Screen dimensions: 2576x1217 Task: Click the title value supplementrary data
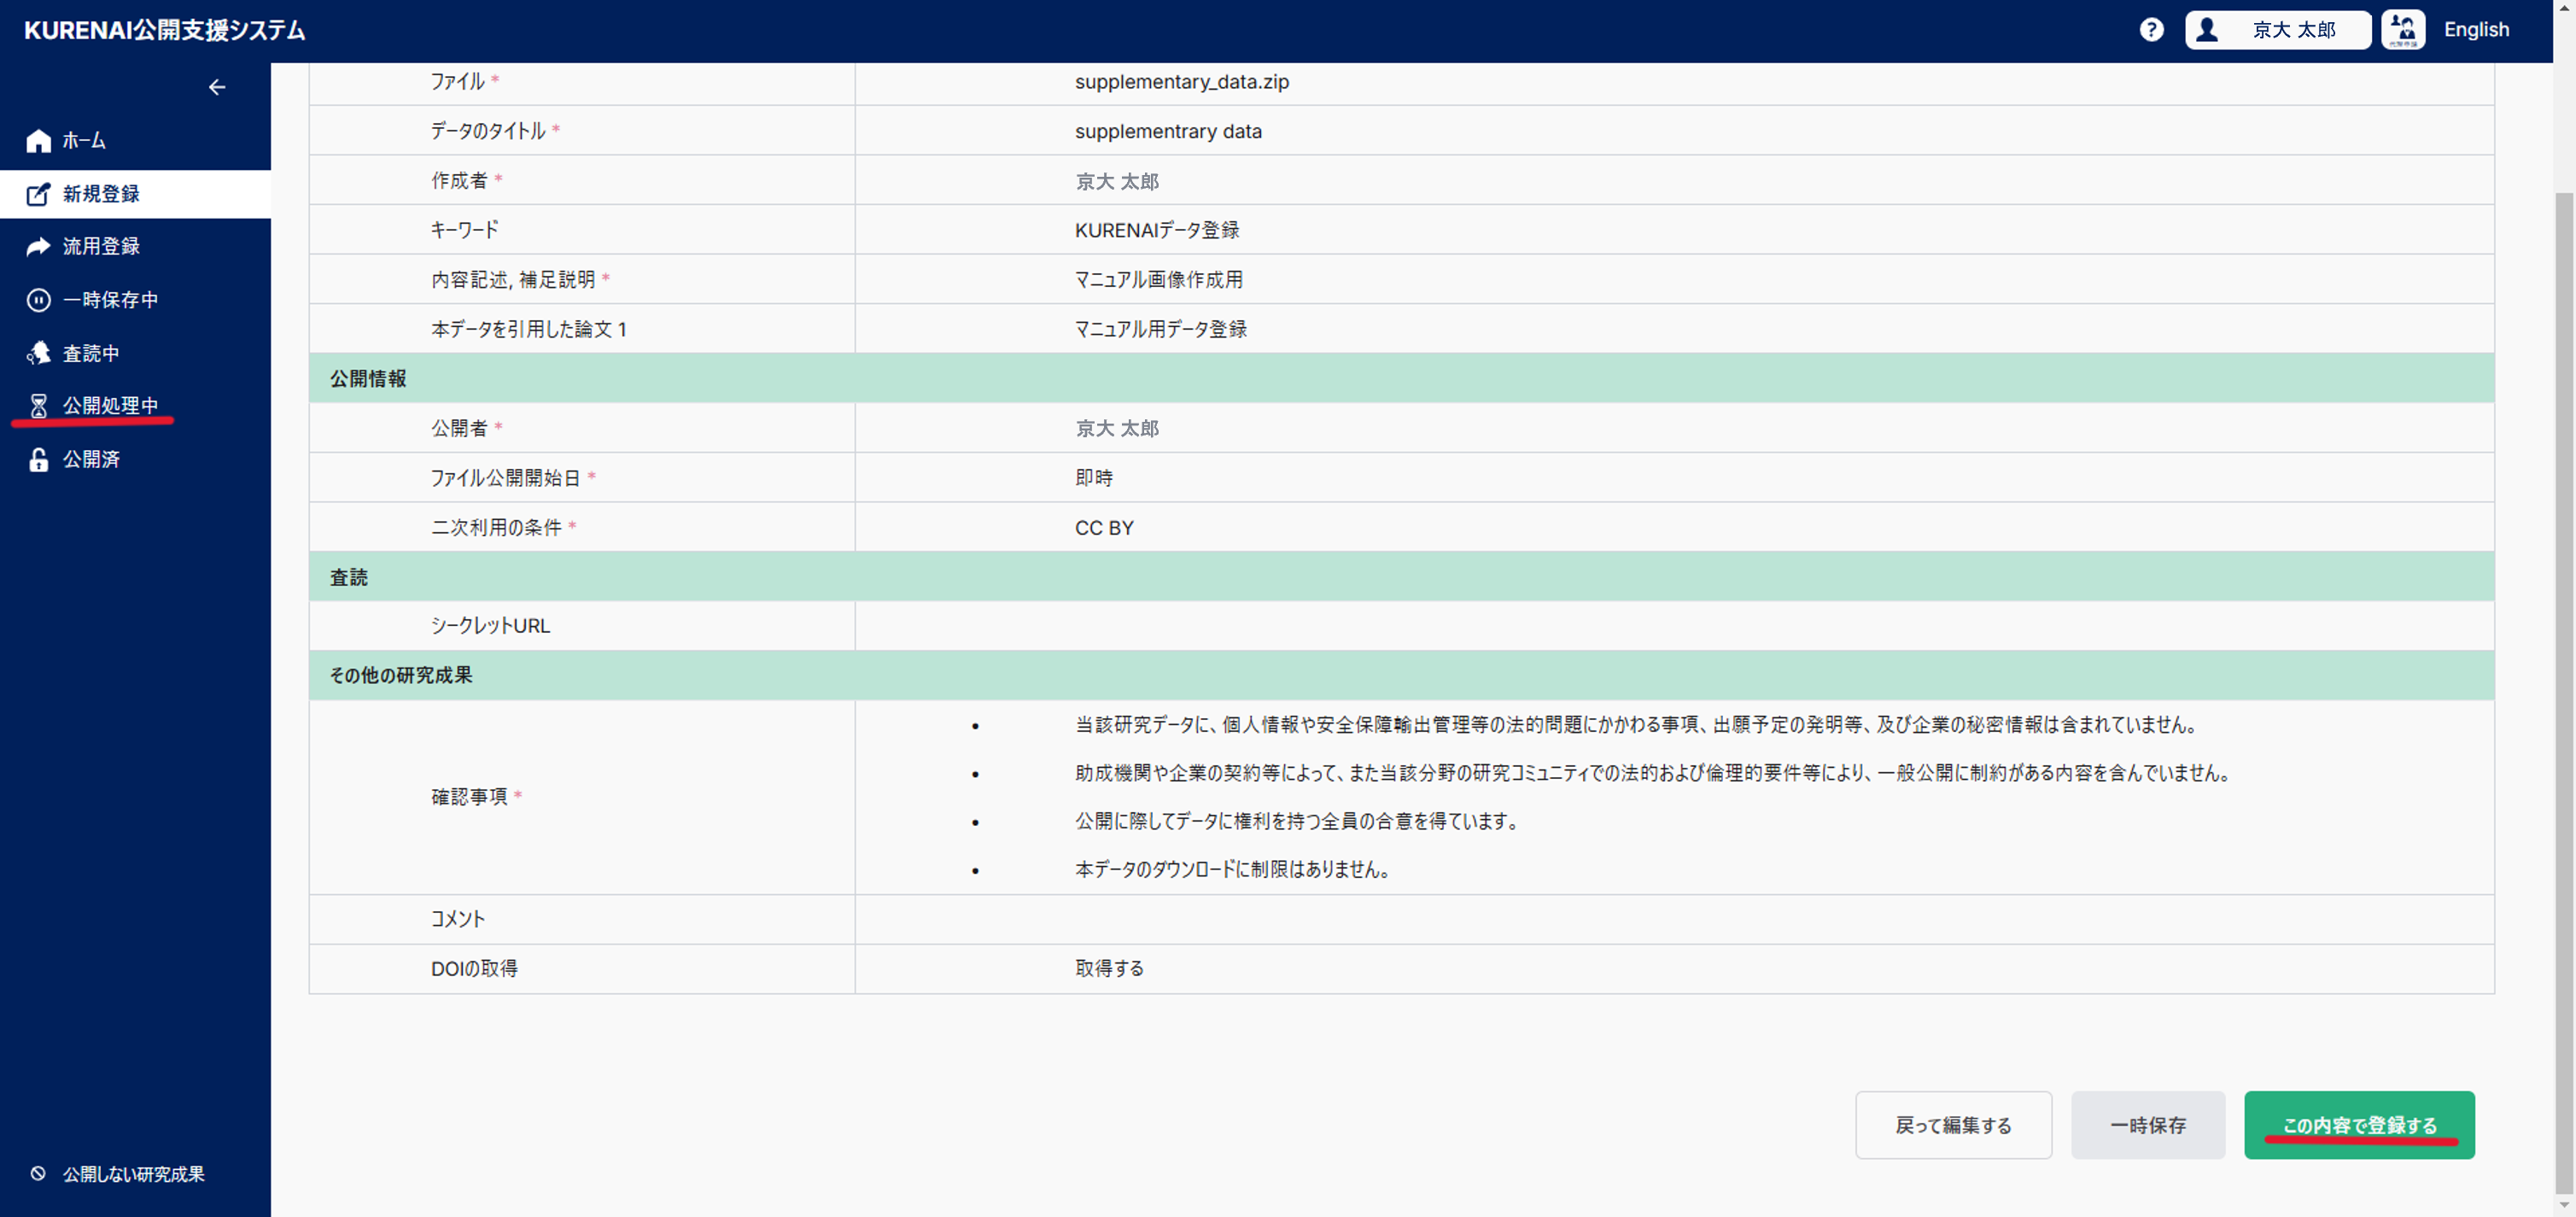pos(1168,132)
